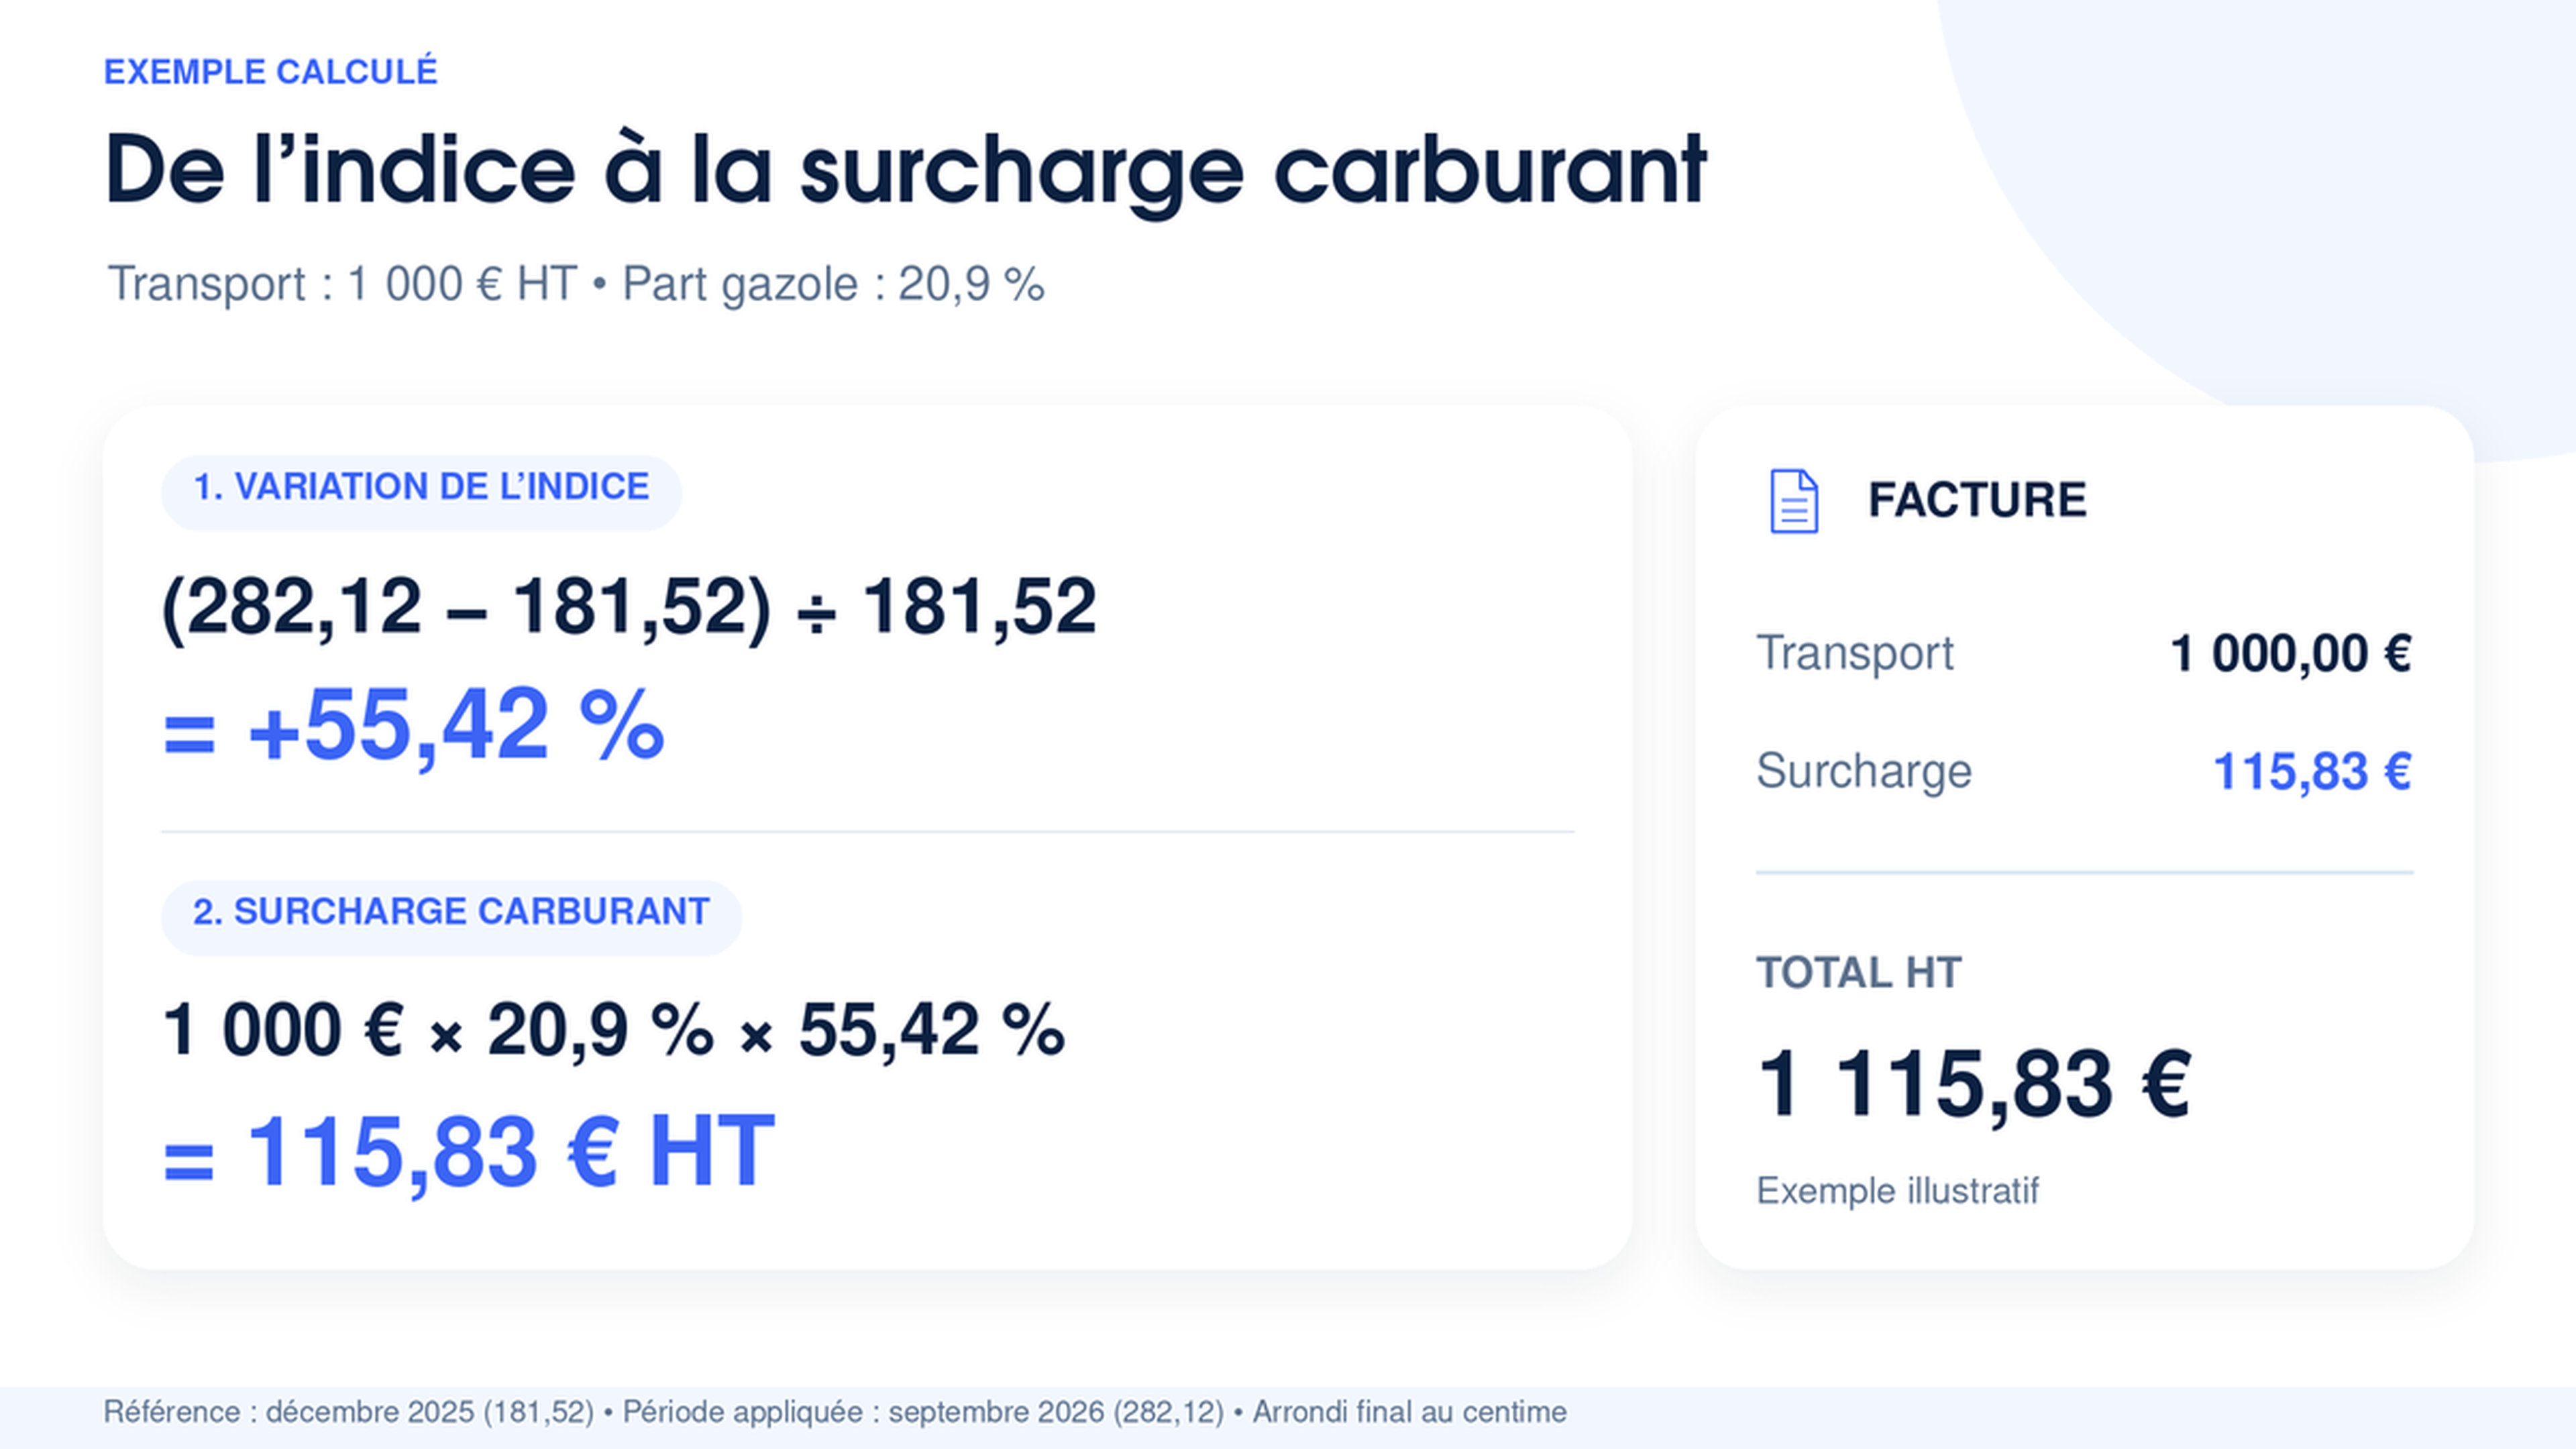Viewport: 2576px width, 1449px height.
Task: Click the subtitle 'Transport : 1 000 € HT • Part gazole : 20,9 %'
Action: [576, 284]
